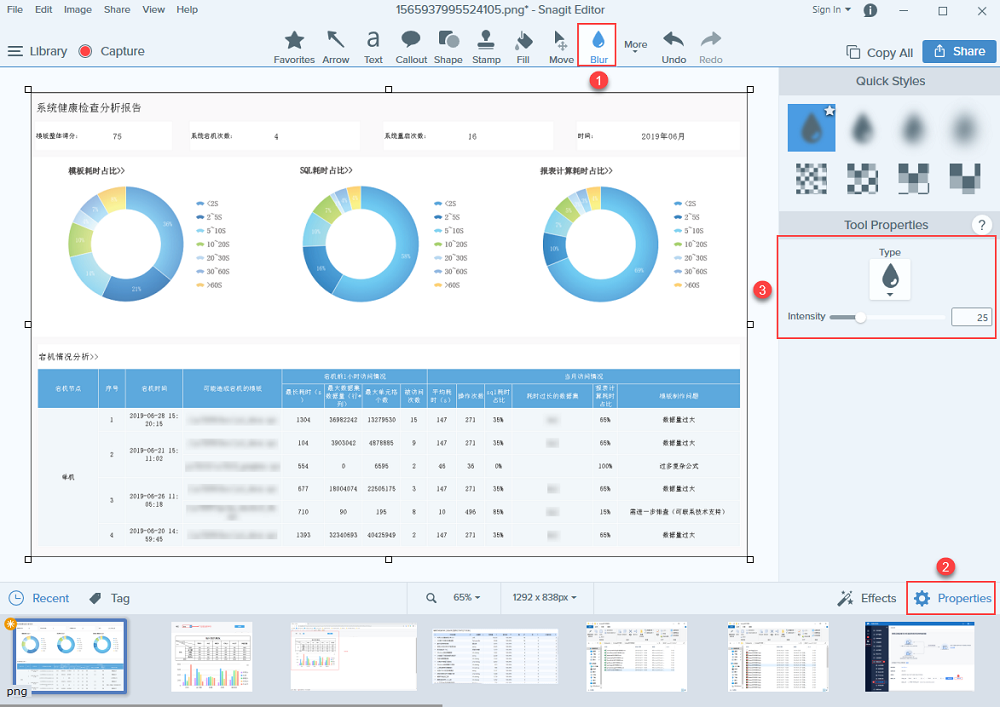
Task: Toggle the Properties panel
Action: (952, 598)
